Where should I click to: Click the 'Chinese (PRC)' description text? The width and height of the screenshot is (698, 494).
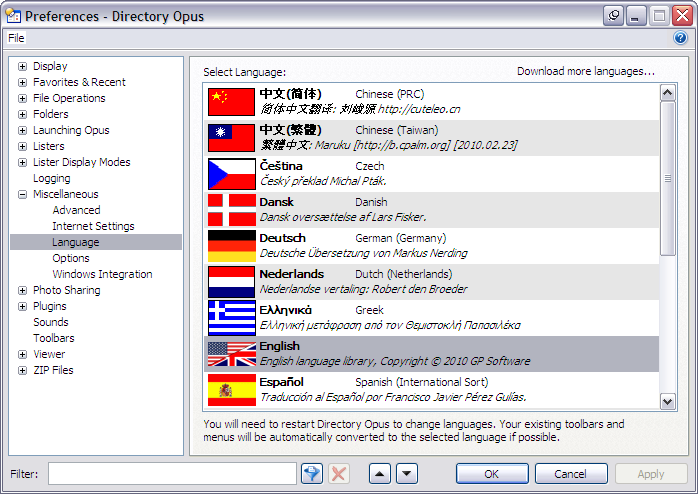click(390, 94)
